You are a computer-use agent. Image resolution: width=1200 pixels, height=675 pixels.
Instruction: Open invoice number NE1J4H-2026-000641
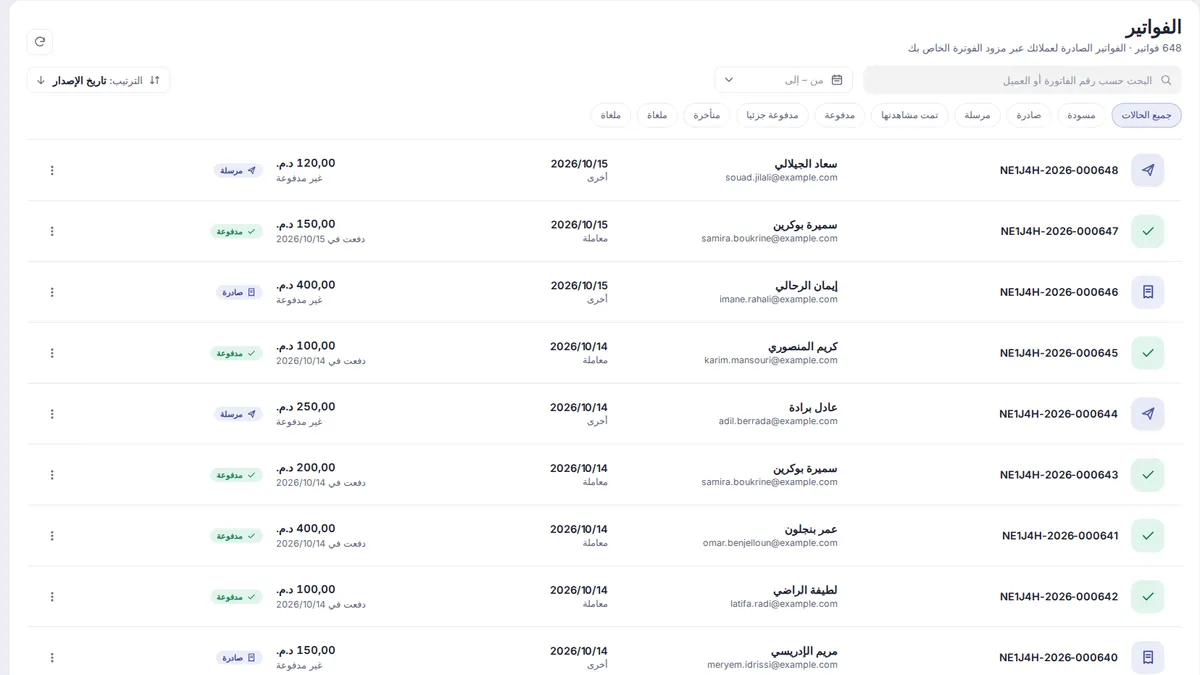pos(1060,536)
